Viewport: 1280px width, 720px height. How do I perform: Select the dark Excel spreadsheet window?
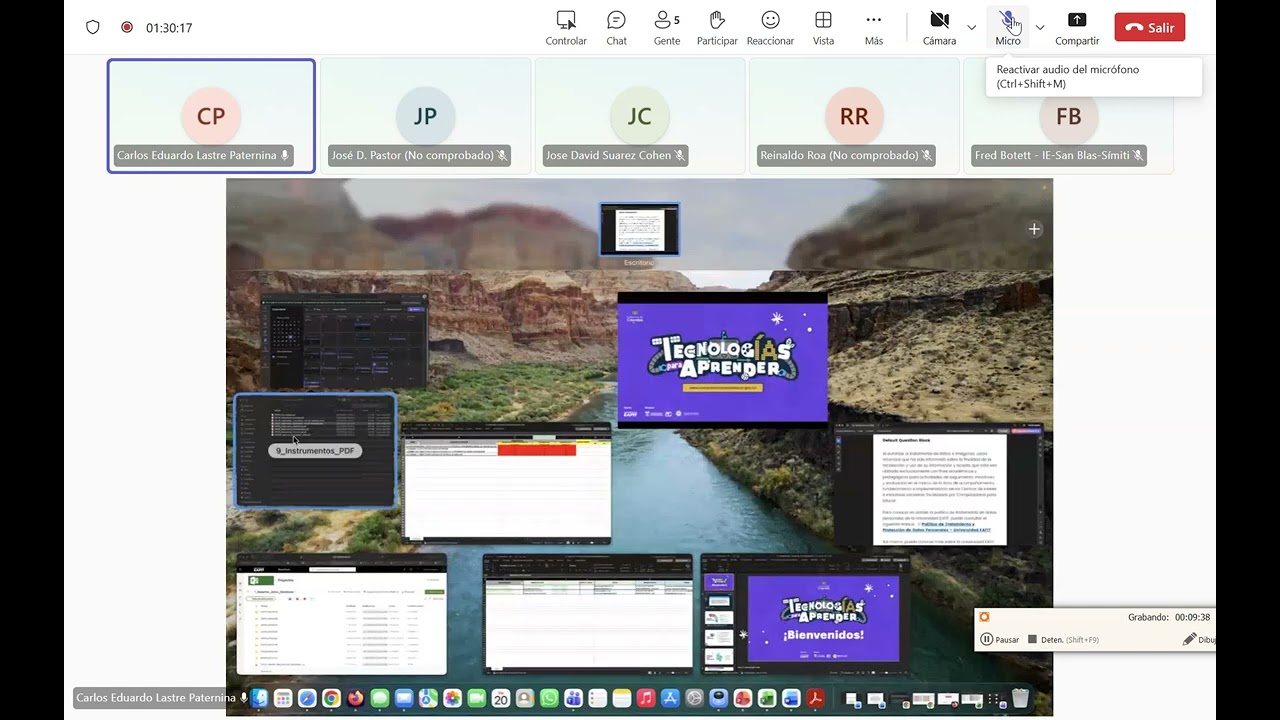tap(588, 613)
